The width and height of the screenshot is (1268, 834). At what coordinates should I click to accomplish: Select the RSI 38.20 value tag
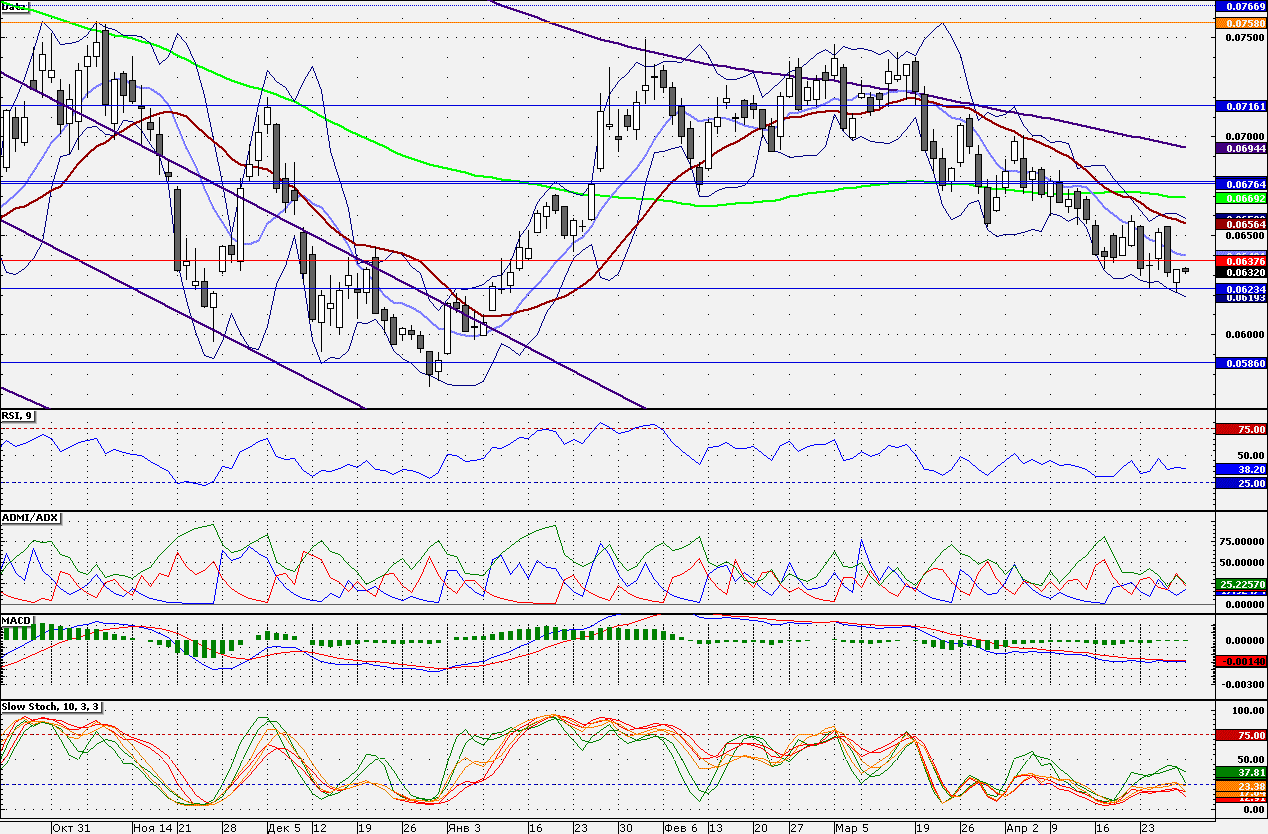[1241, 468]
